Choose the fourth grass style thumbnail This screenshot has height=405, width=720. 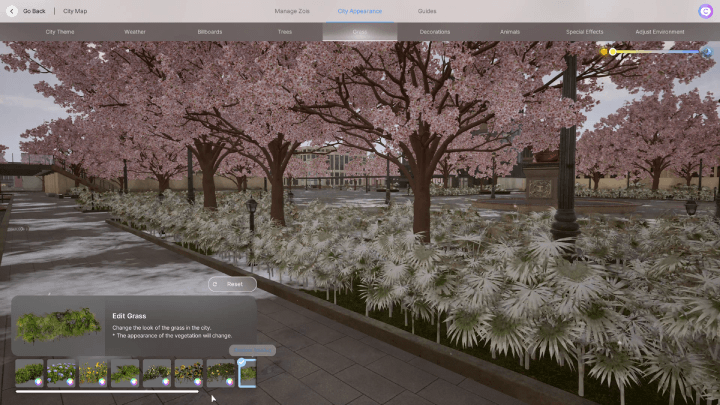tap(125, 373)
